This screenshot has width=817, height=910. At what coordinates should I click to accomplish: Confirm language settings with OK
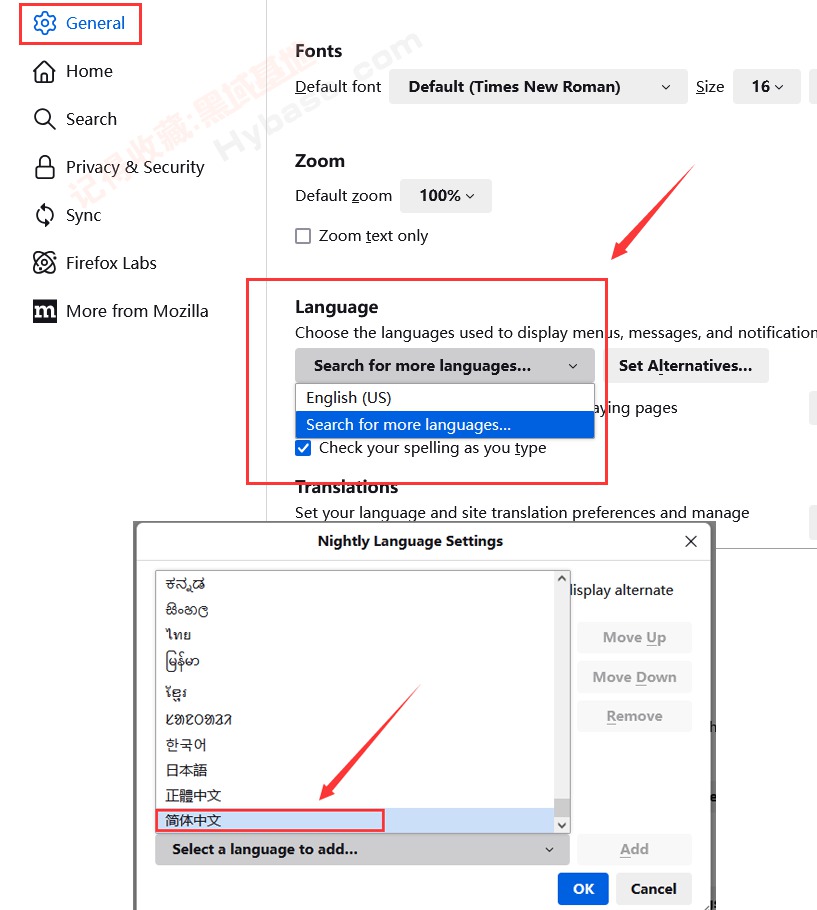click(583, 889)
